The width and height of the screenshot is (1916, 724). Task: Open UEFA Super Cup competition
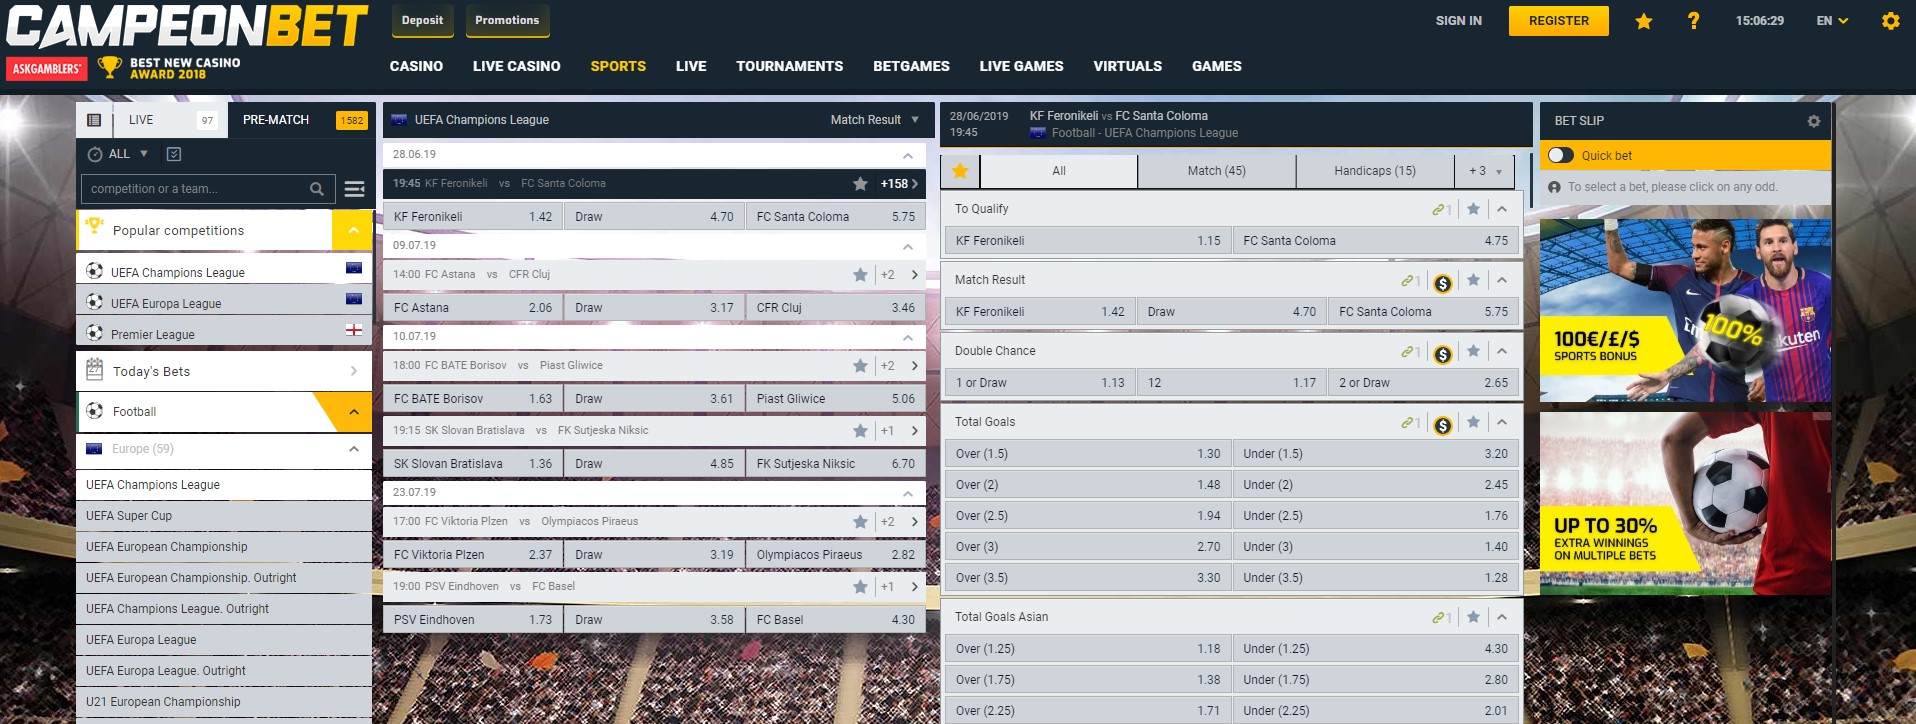tap(224, 516)
